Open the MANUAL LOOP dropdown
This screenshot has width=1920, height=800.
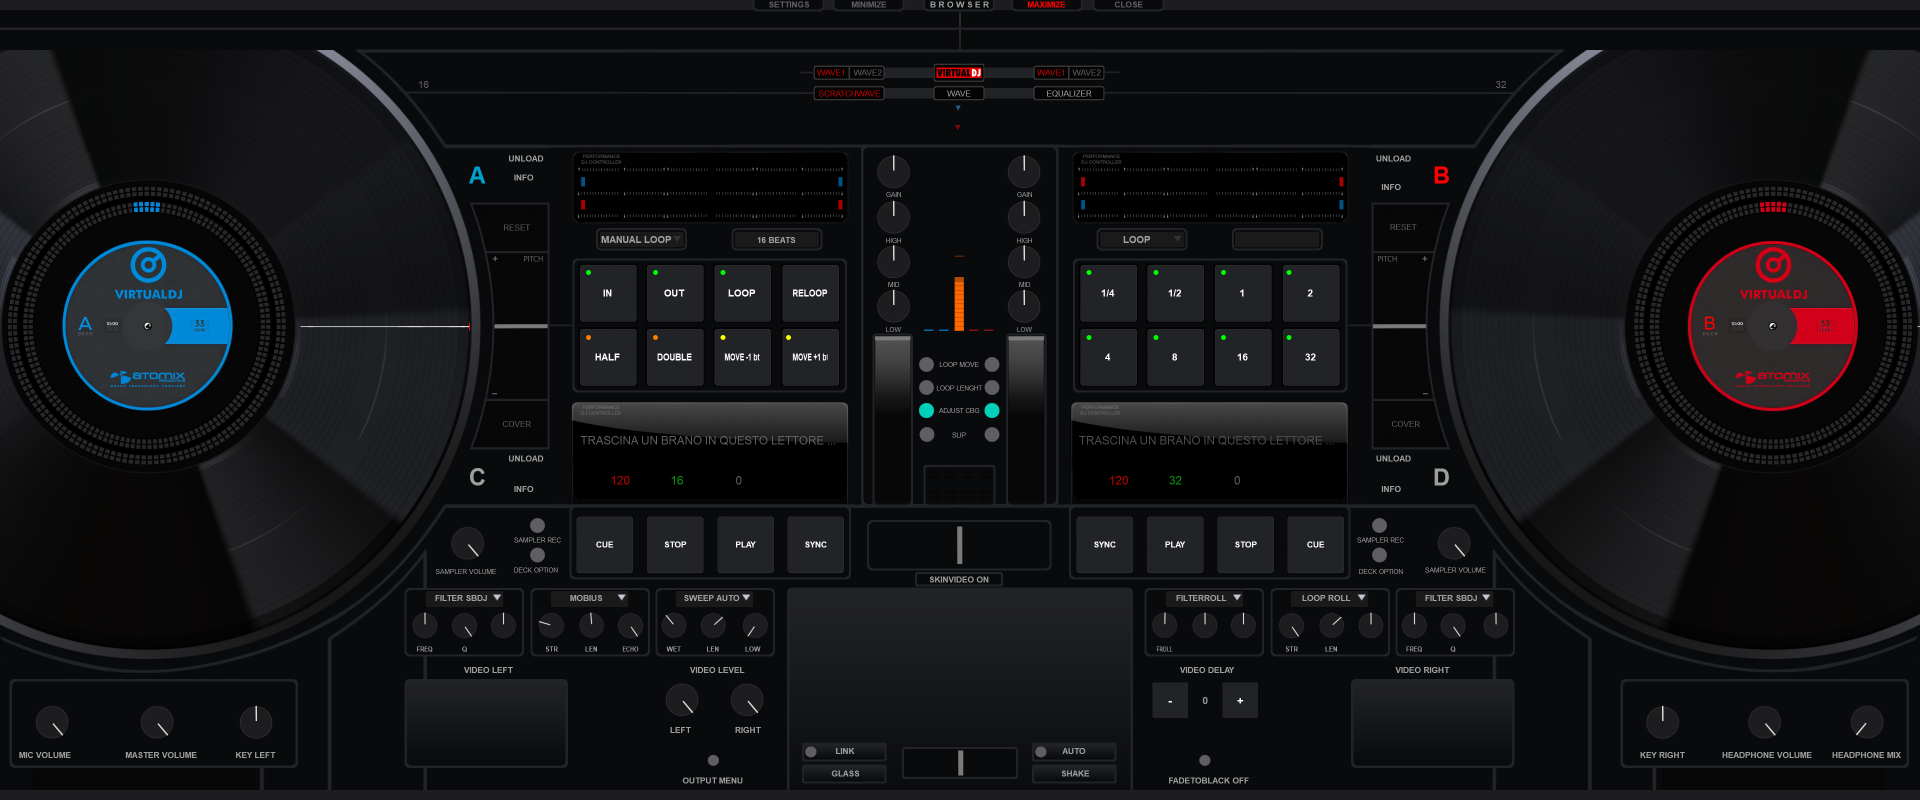[641, 240]
